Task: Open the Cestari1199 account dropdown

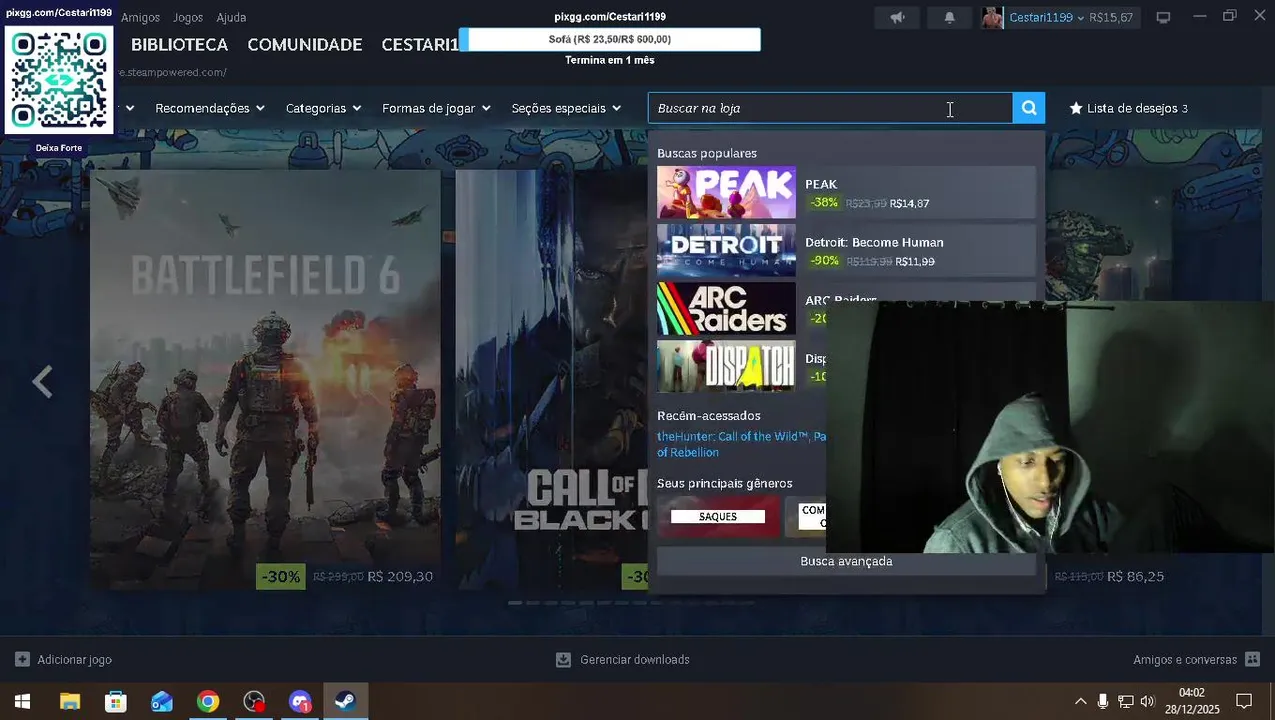Action: pyautogui.click(x=1046, y=17)
